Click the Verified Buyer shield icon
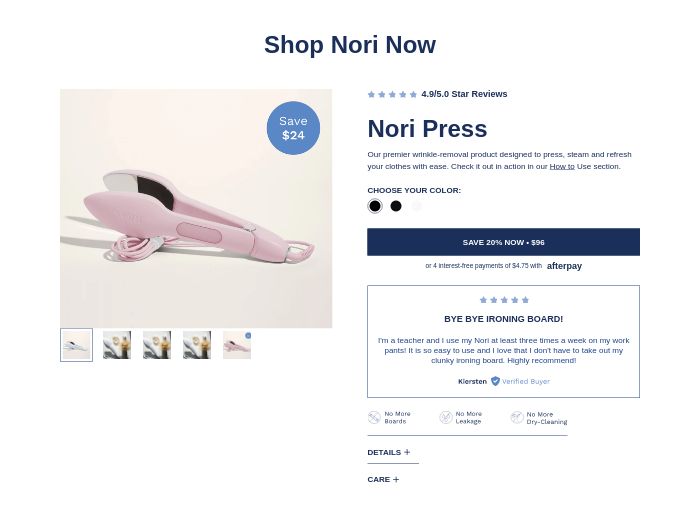Viewport: 700px width, 521px height. (x=495, y=381)
